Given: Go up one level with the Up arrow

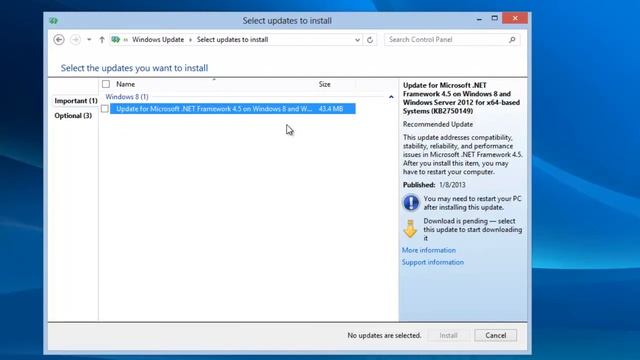Looking at the screenshot, I should (x=102, y=40).
